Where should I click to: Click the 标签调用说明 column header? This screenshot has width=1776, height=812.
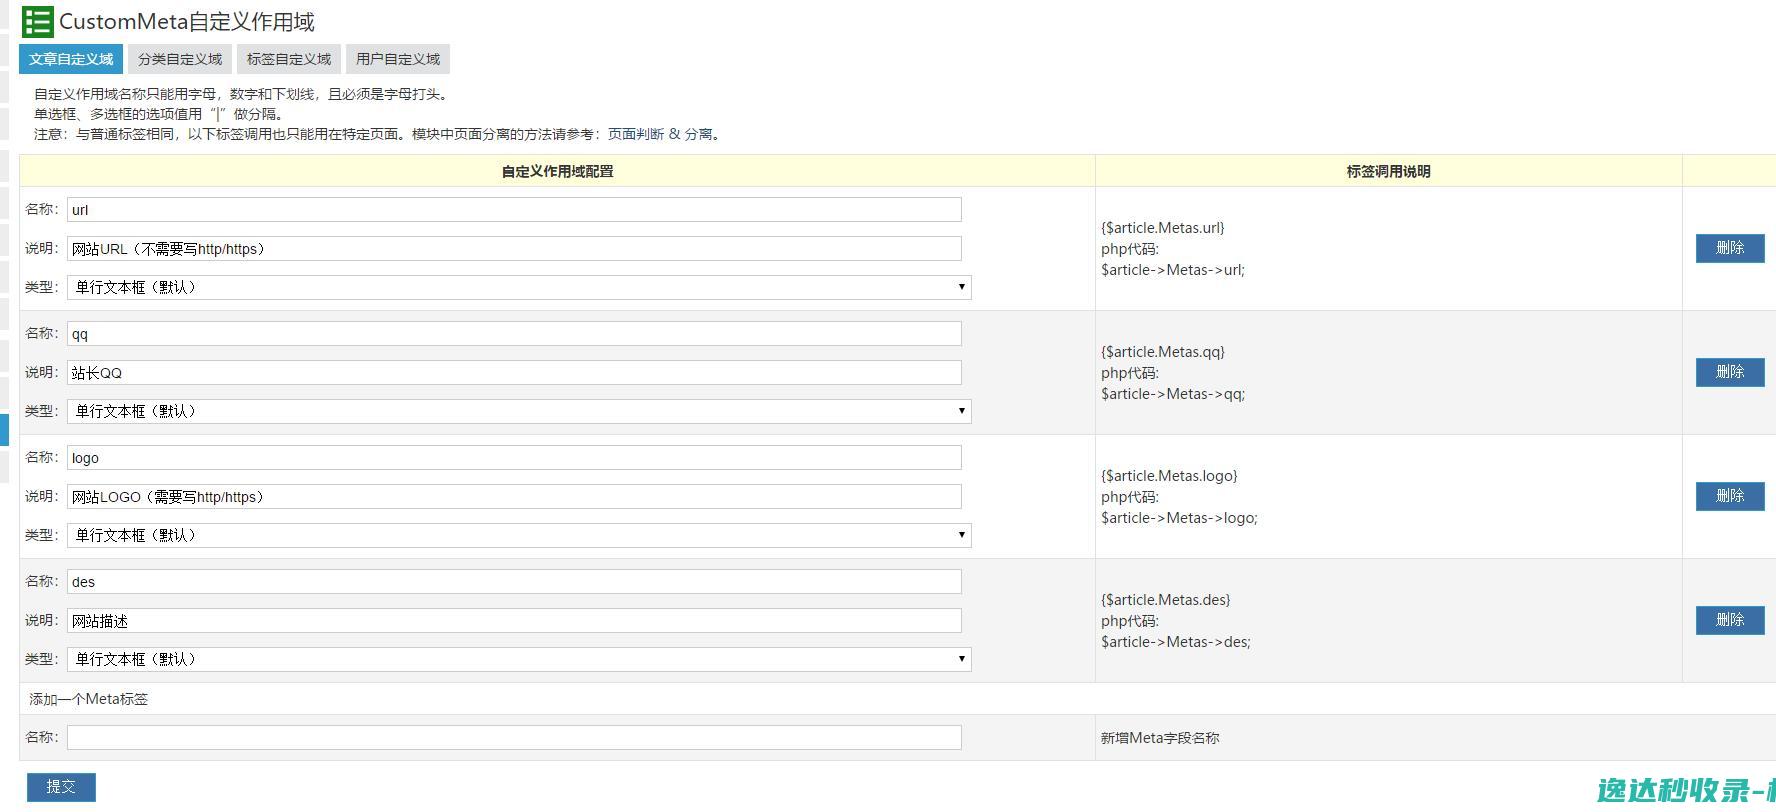pos(1388,171)
